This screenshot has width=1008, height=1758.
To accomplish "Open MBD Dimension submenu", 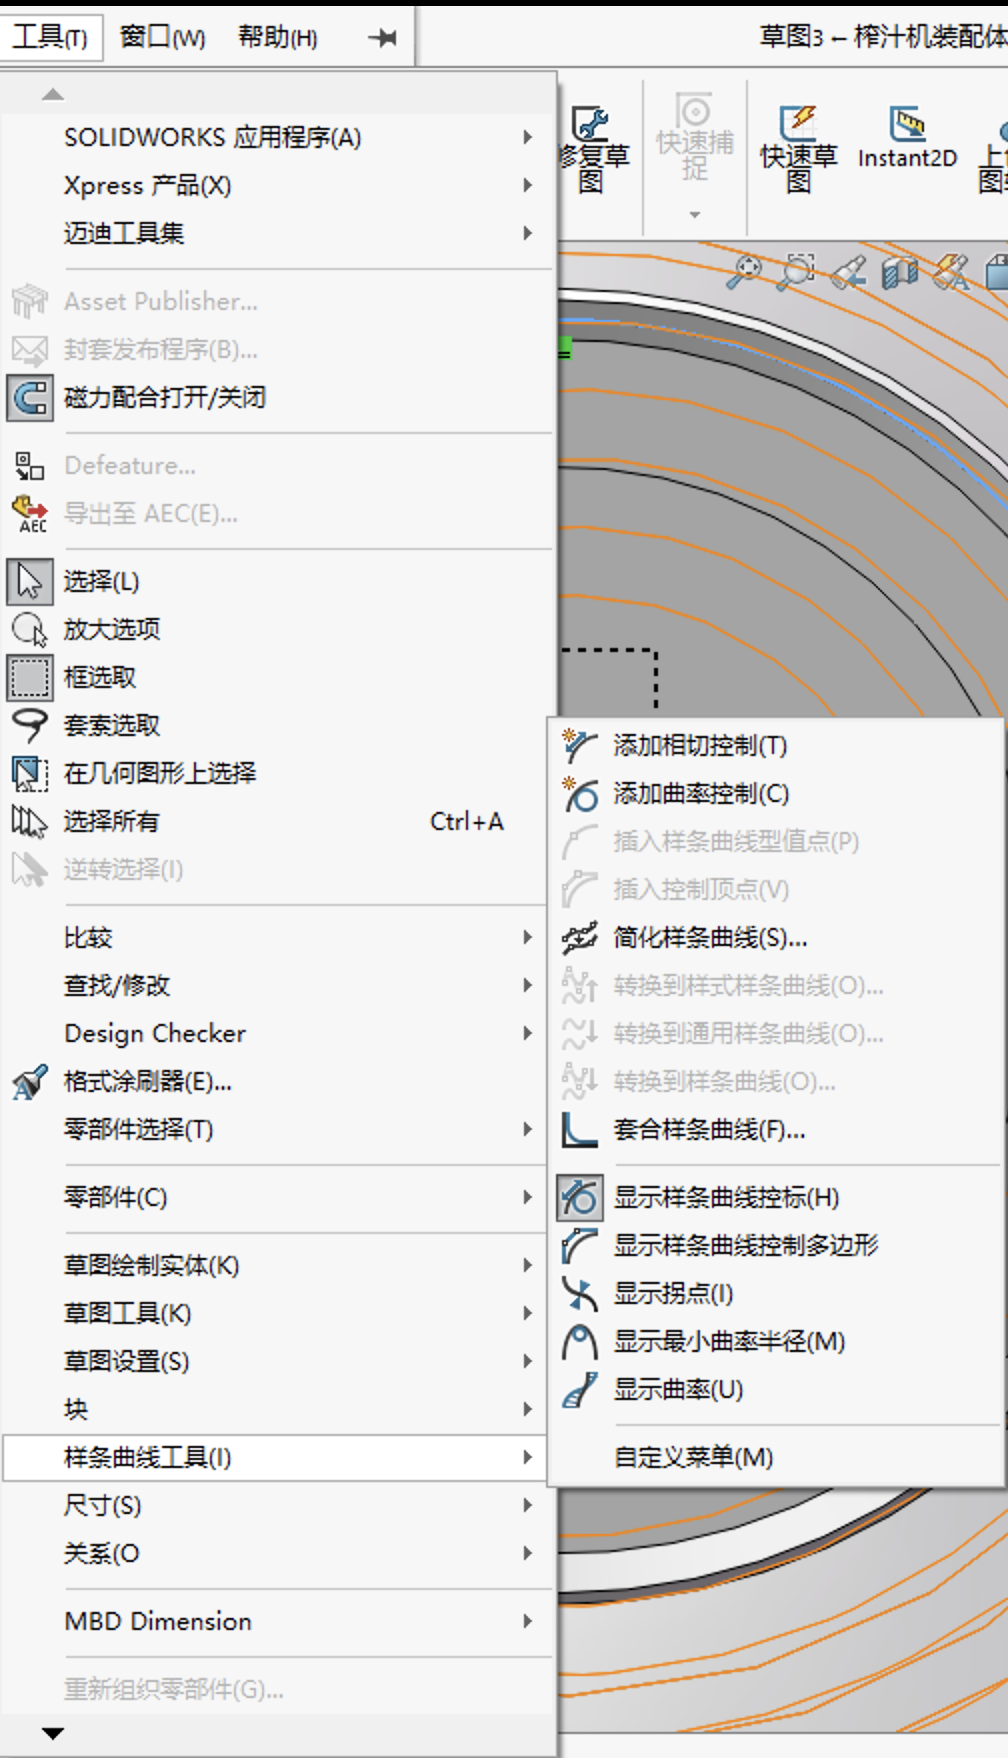I will pyautogui.click(x=278, y=1621).
